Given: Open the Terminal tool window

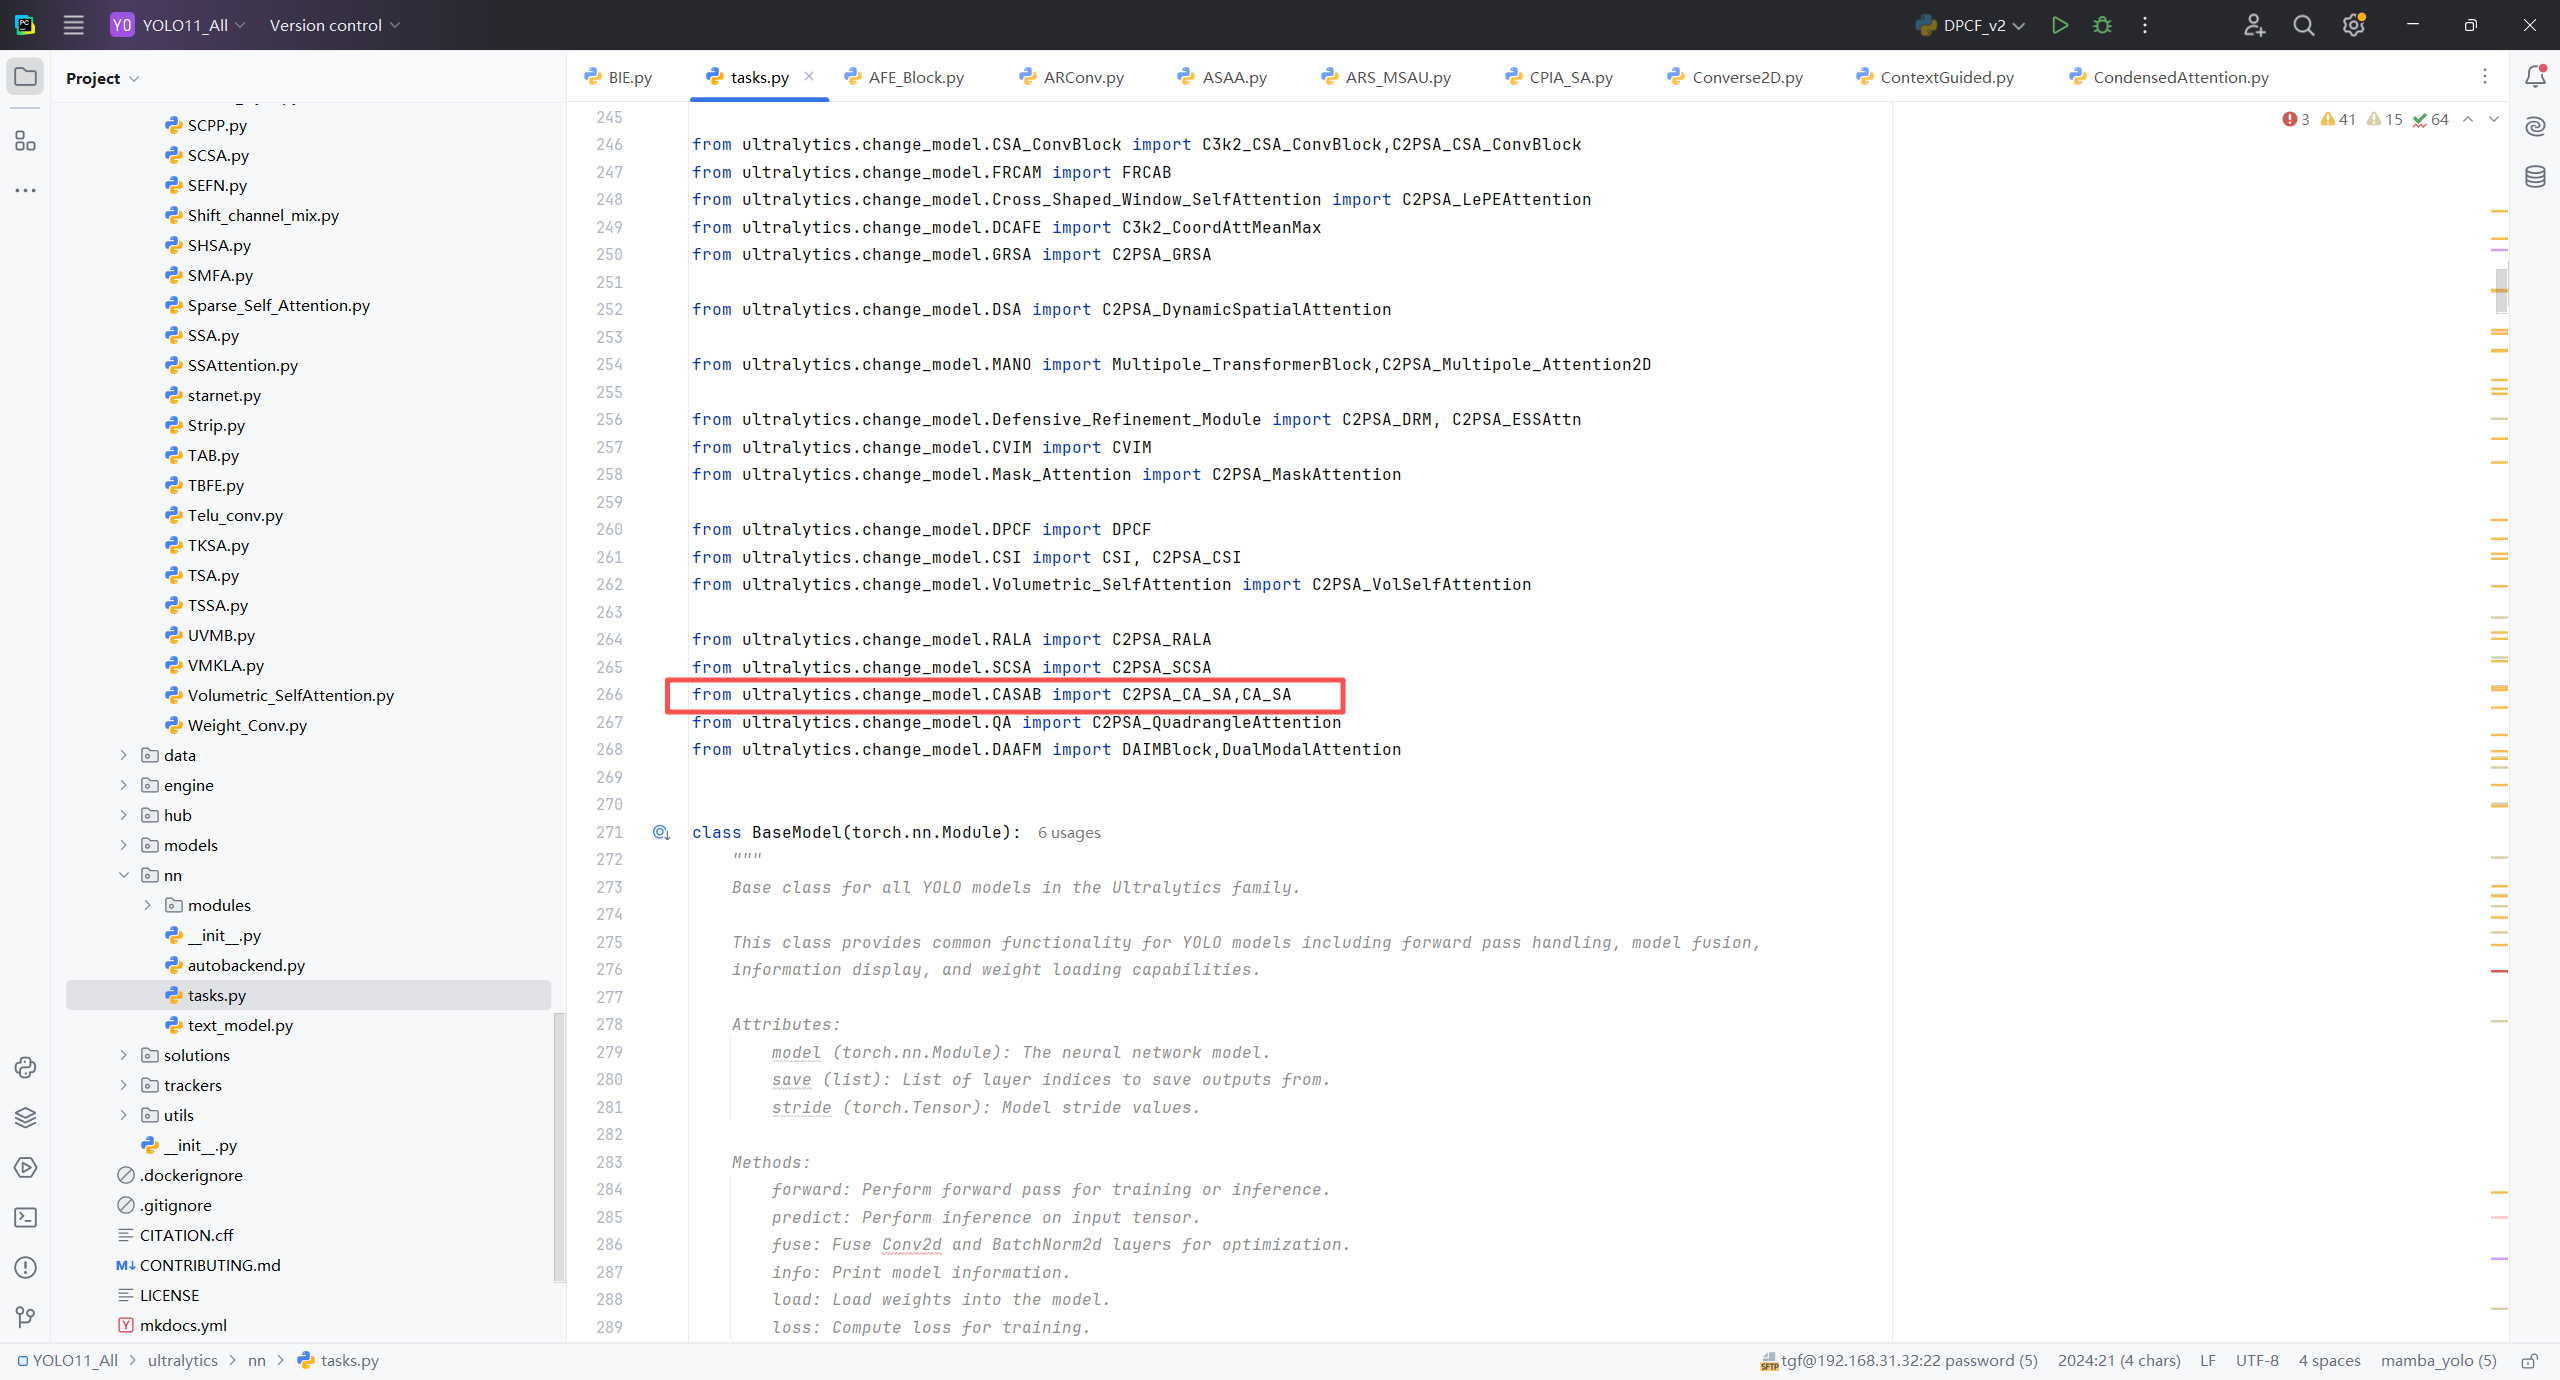Looking at the screenshot, I should tap(25, 1217).
